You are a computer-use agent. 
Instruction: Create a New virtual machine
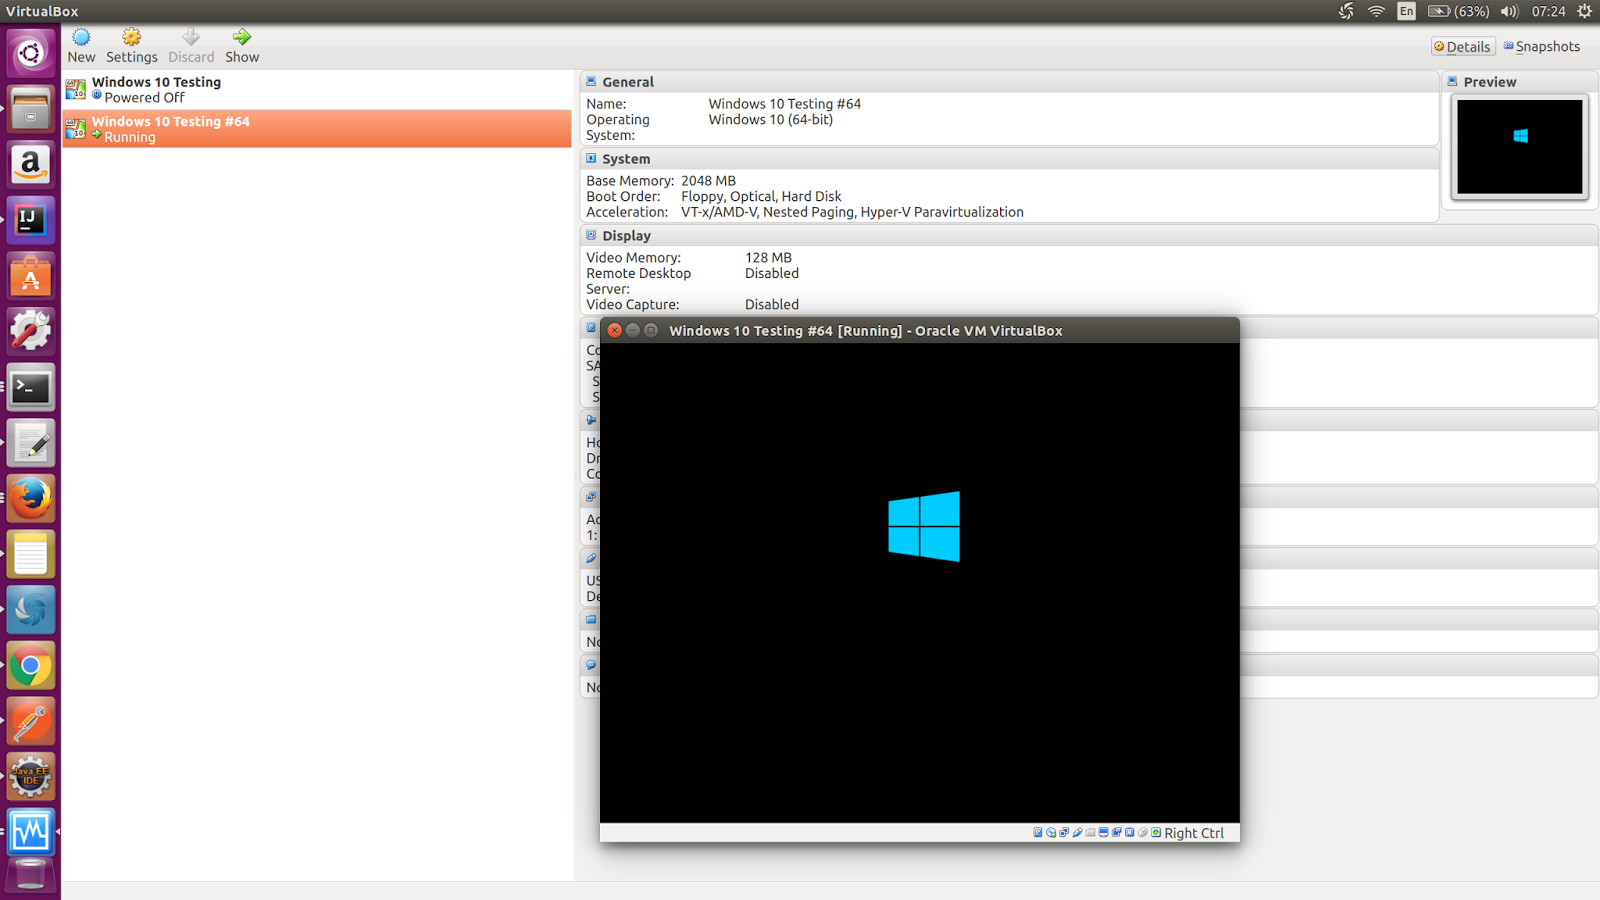pos(80,44)
